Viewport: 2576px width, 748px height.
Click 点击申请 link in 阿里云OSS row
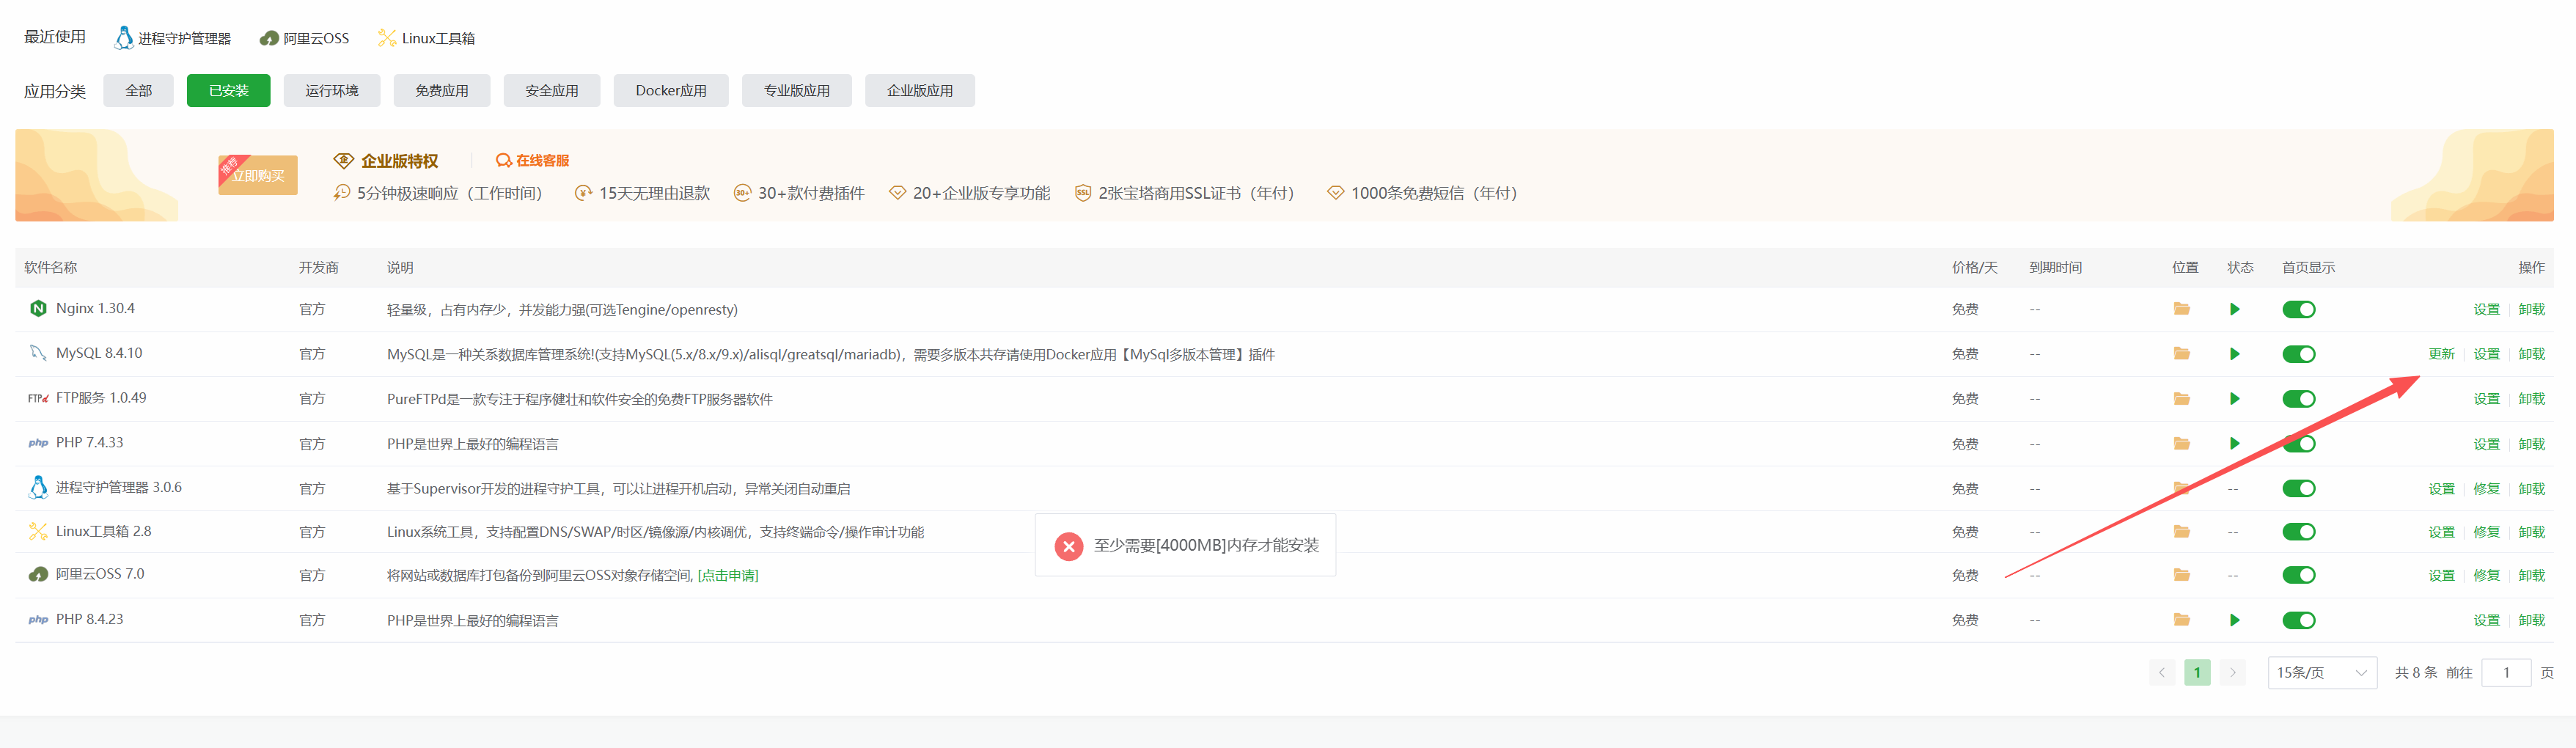(728, 575)
